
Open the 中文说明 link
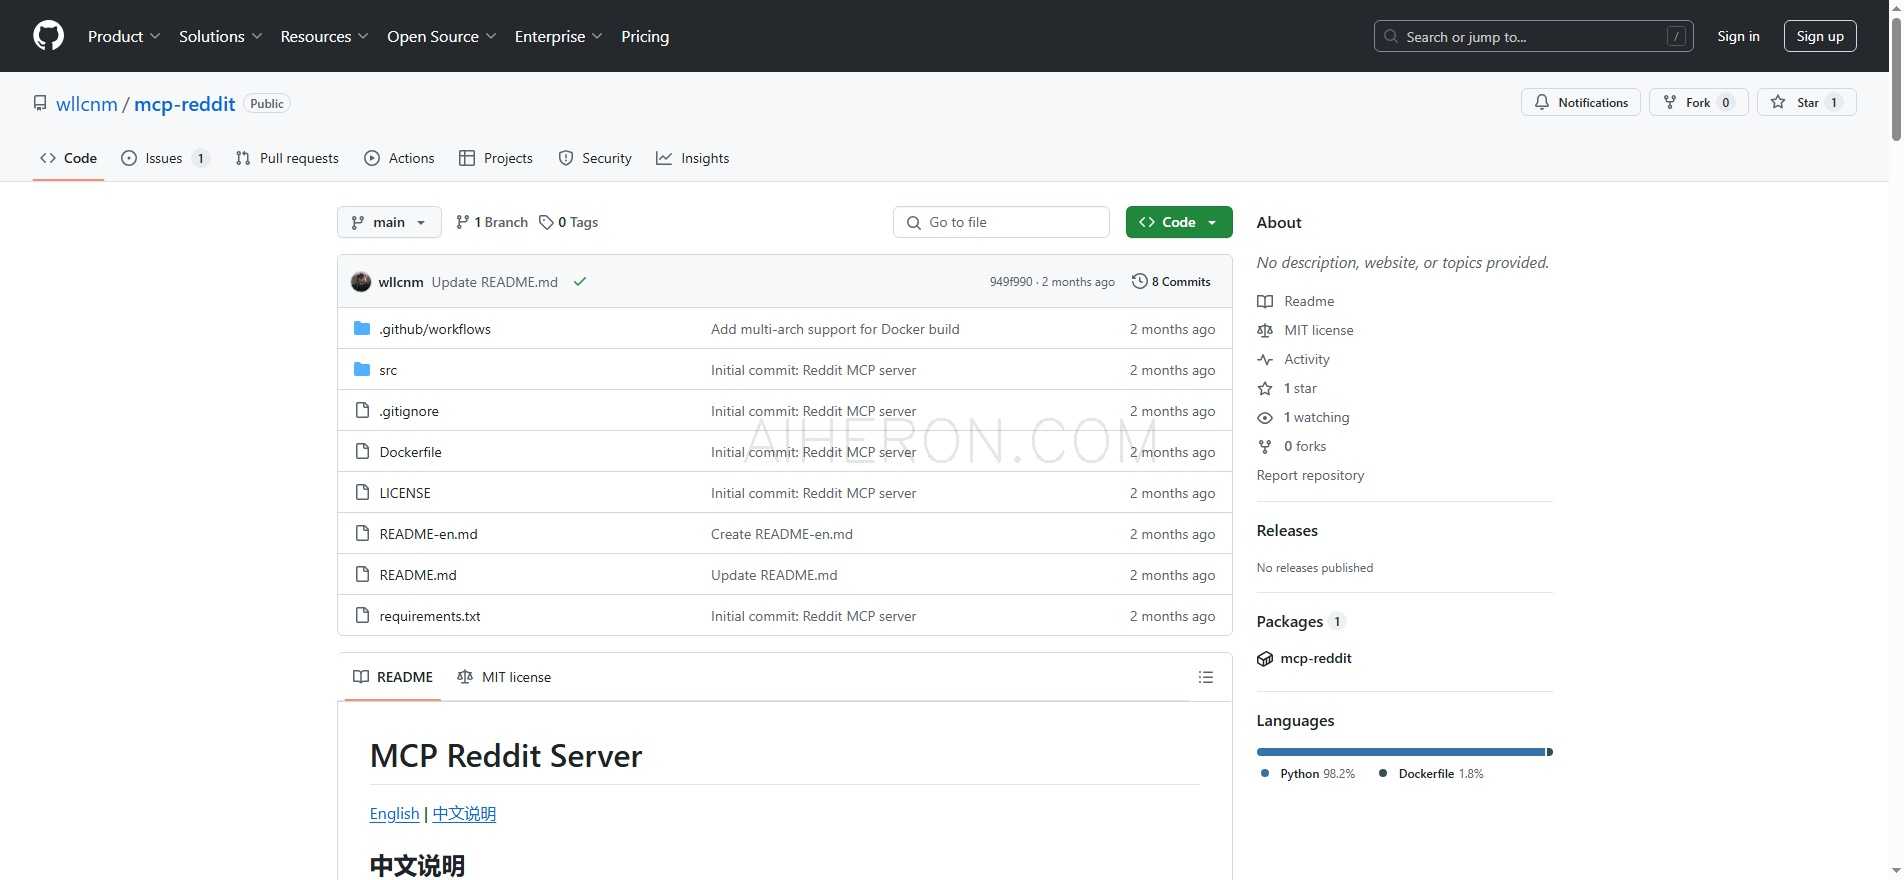pyautogui.click(x=464, y=814)
